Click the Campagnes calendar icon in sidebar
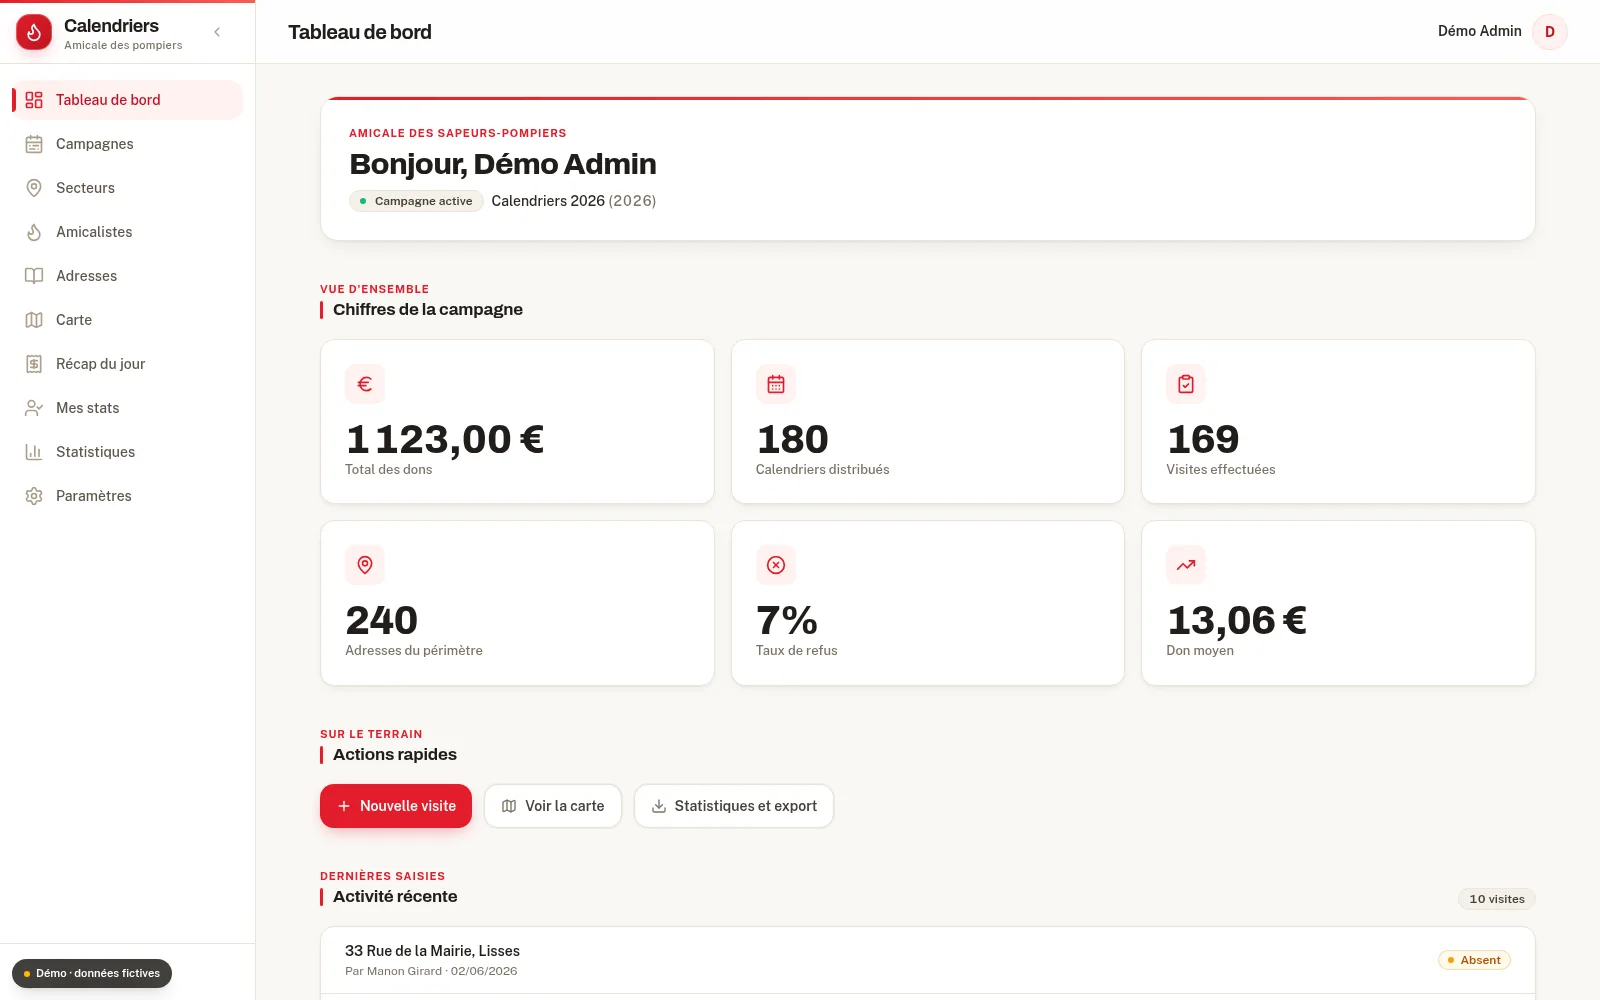1600x1000 pixels. pyautogui.click(x=34, y=144)
